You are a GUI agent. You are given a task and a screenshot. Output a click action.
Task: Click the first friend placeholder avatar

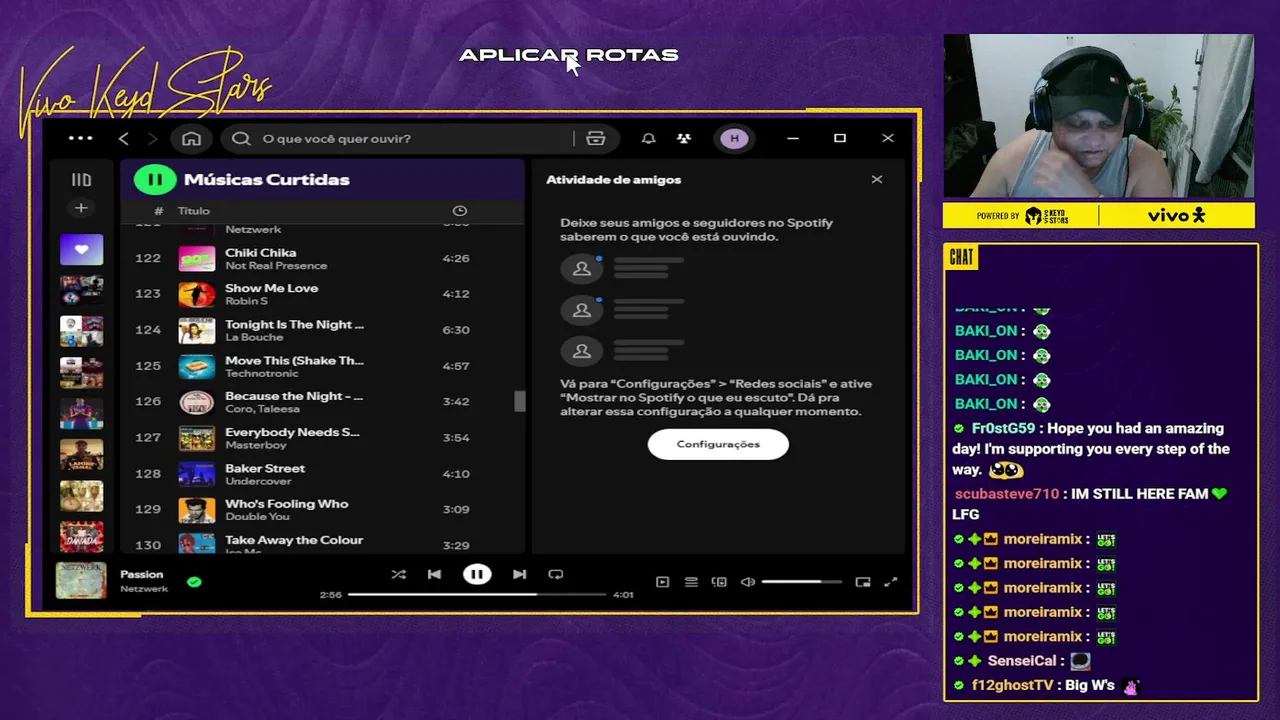click(x=582, y=268)
